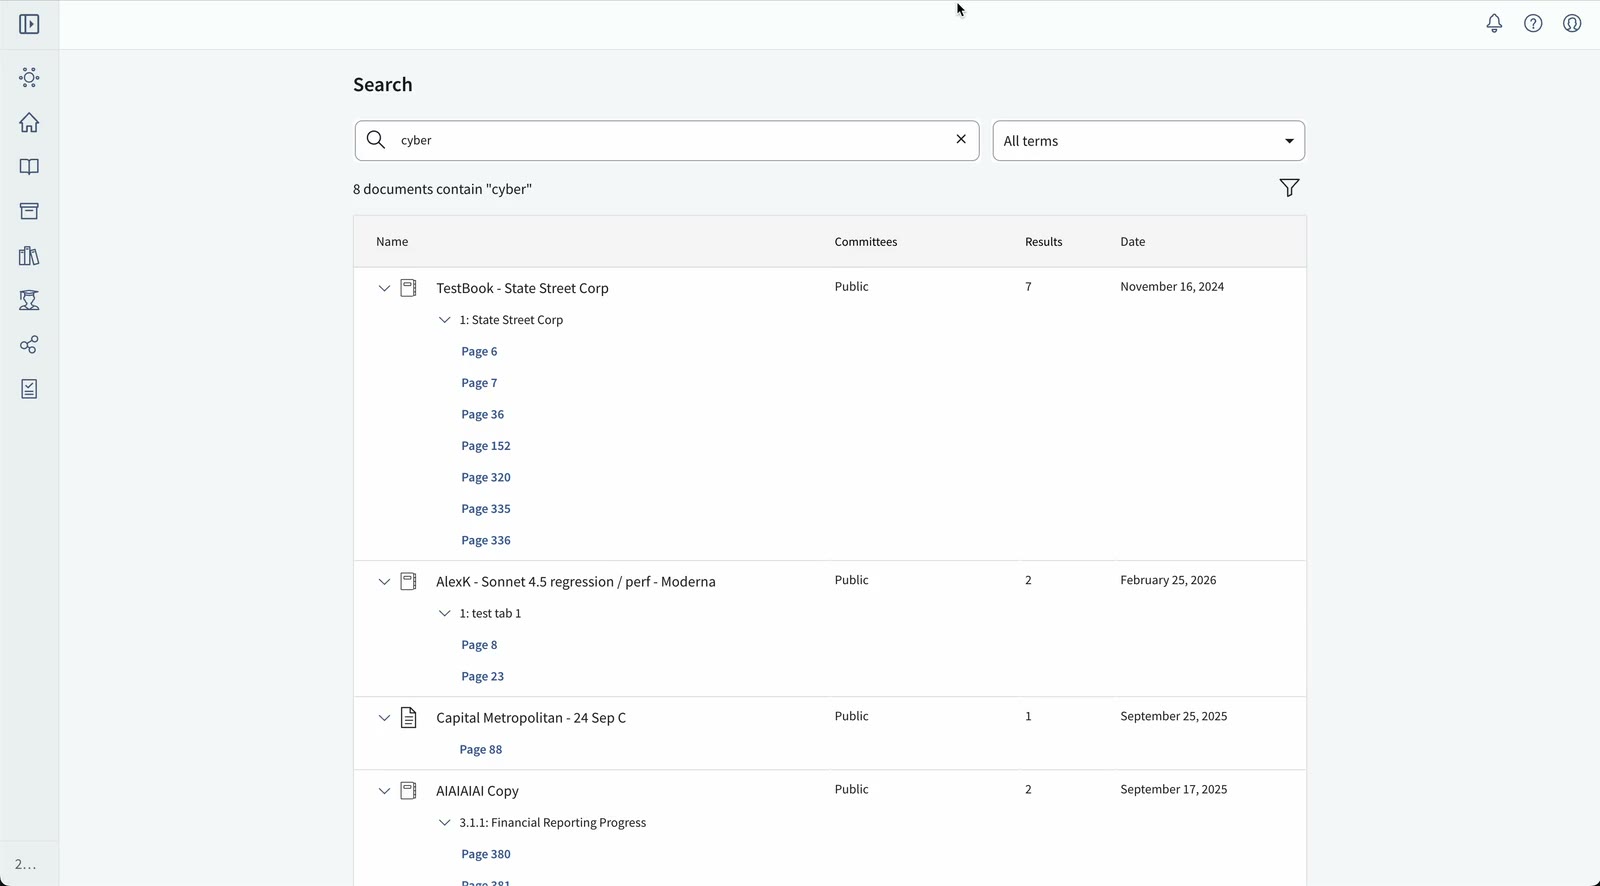Click the document icon for Capital Metropolitan
1600x886 pixels.
(x=409, y=717)
